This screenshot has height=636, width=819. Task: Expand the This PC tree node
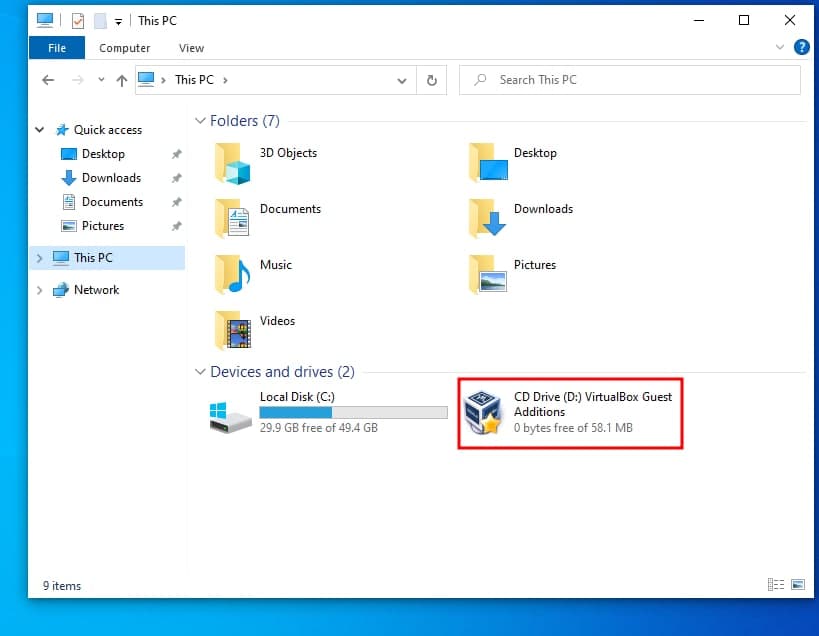click(x=39, y=258)
